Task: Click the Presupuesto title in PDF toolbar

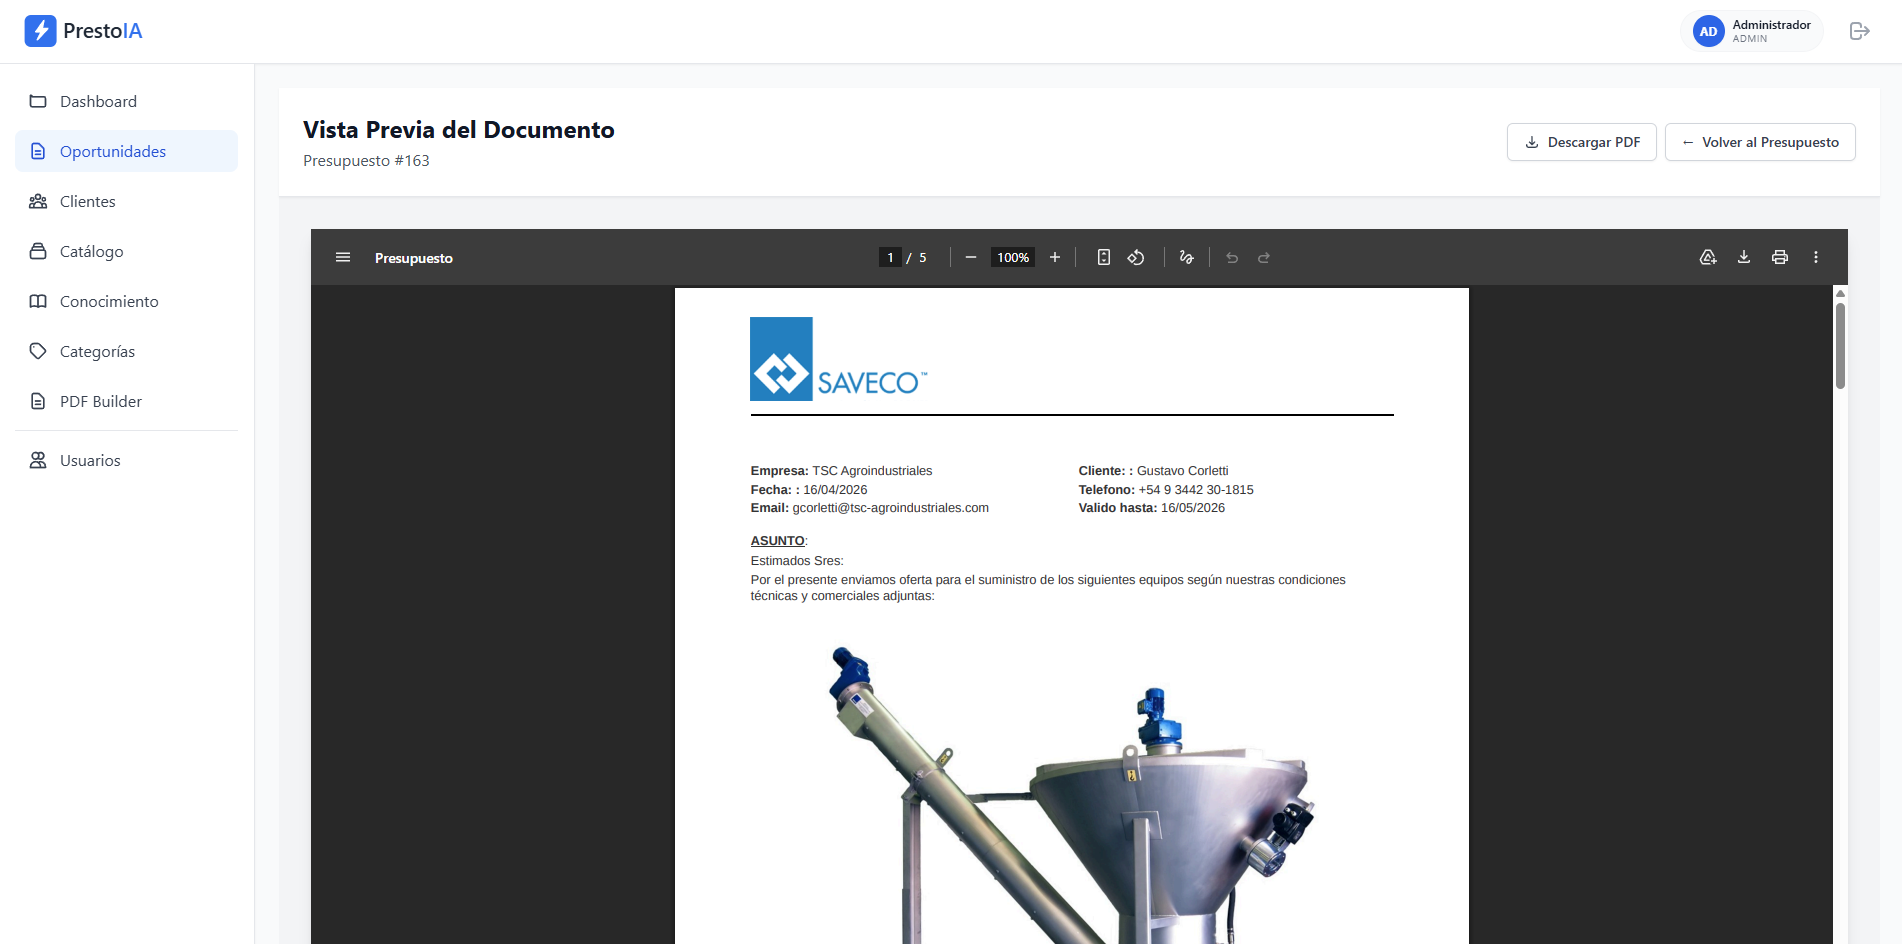Action: click(x=414, y=258)
